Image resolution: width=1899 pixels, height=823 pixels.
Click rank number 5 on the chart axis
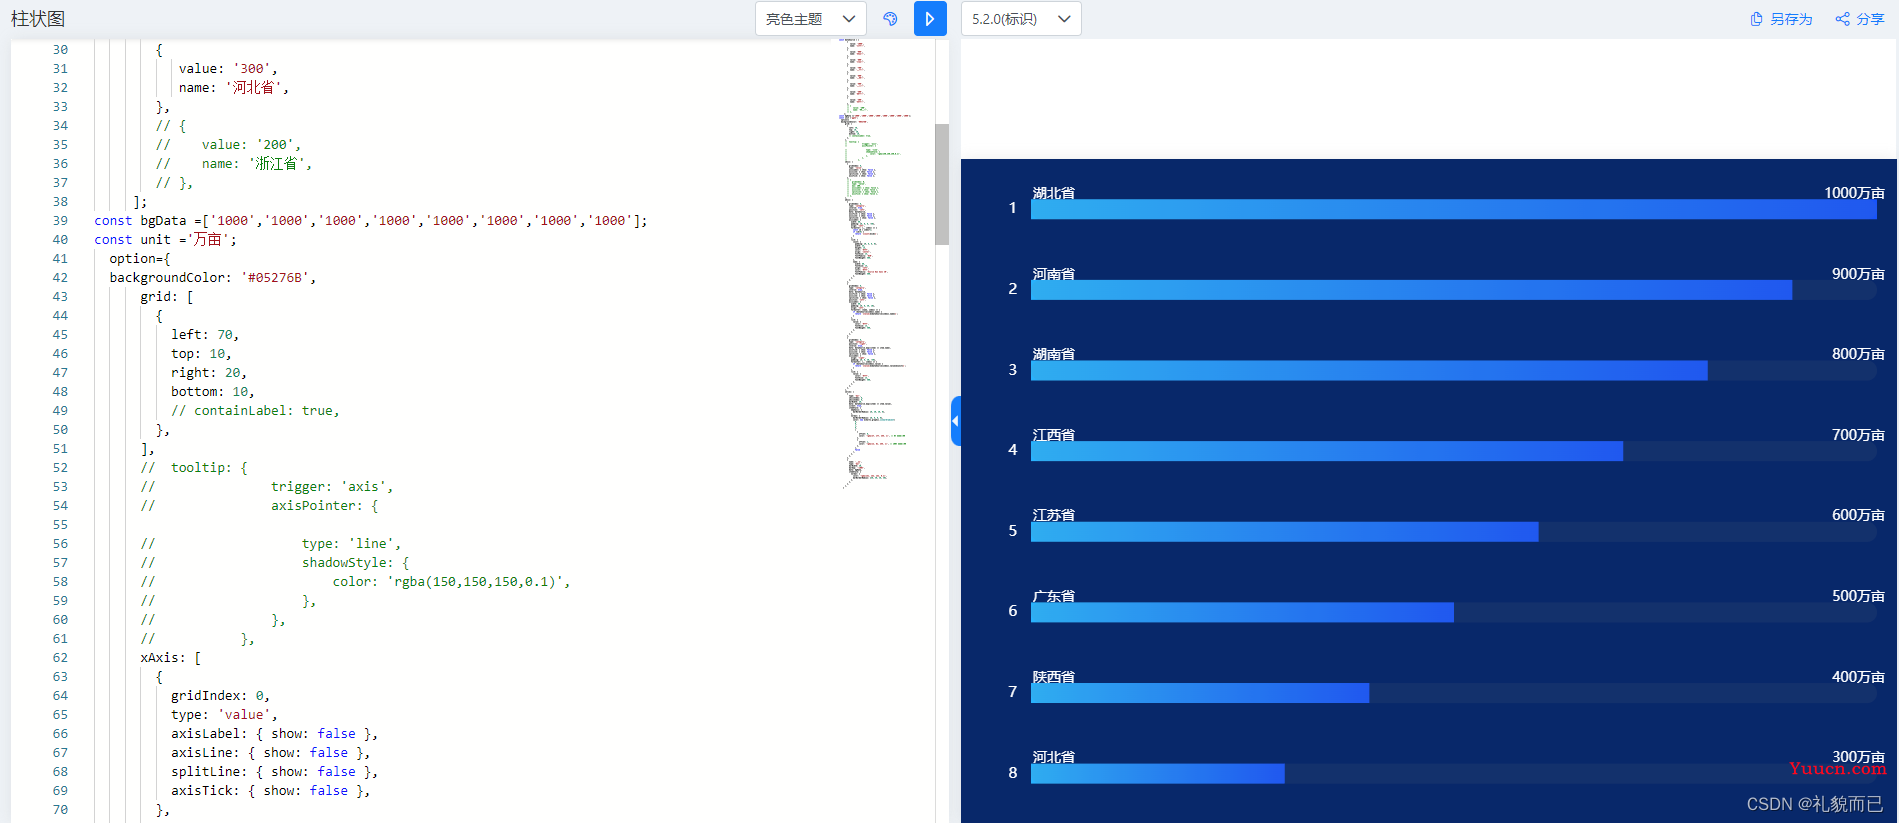point(1013,531)
